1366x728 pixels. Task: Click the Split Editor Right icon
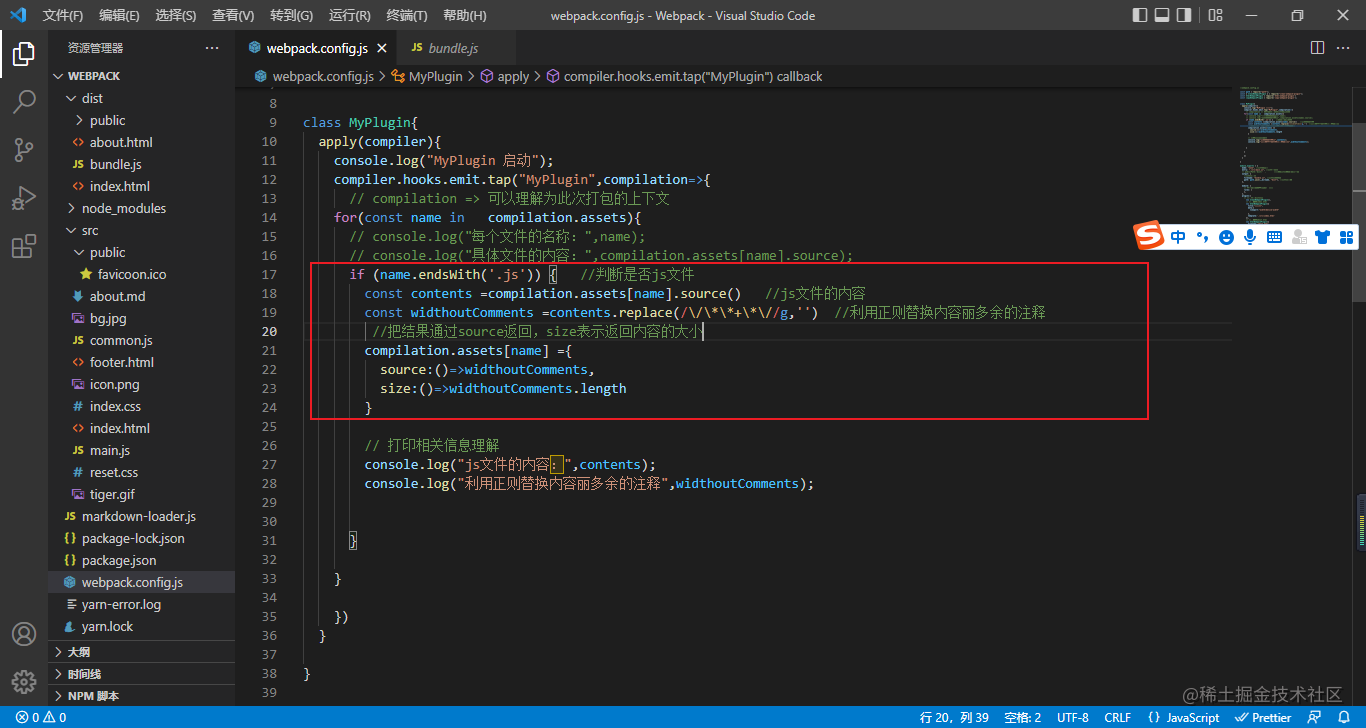point(1317,48)
